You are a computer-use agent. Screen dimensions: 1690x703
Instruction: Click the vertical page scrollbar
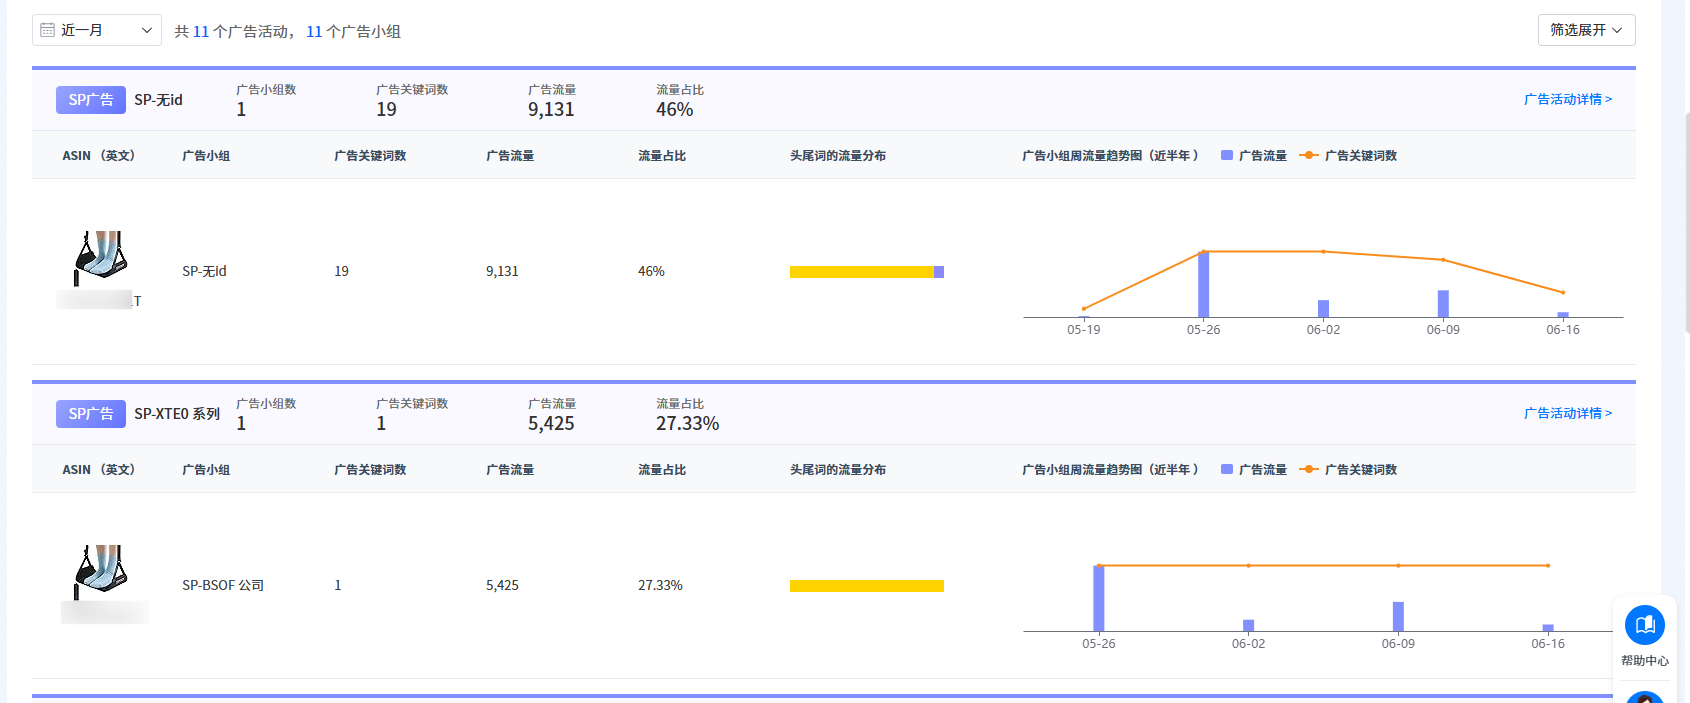point(1686,220)
